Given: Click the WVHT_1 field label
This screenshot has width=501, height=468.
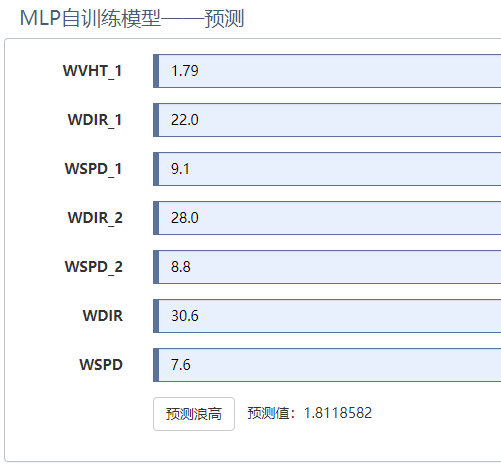Looking at the screenshot, I should point(93,71).
